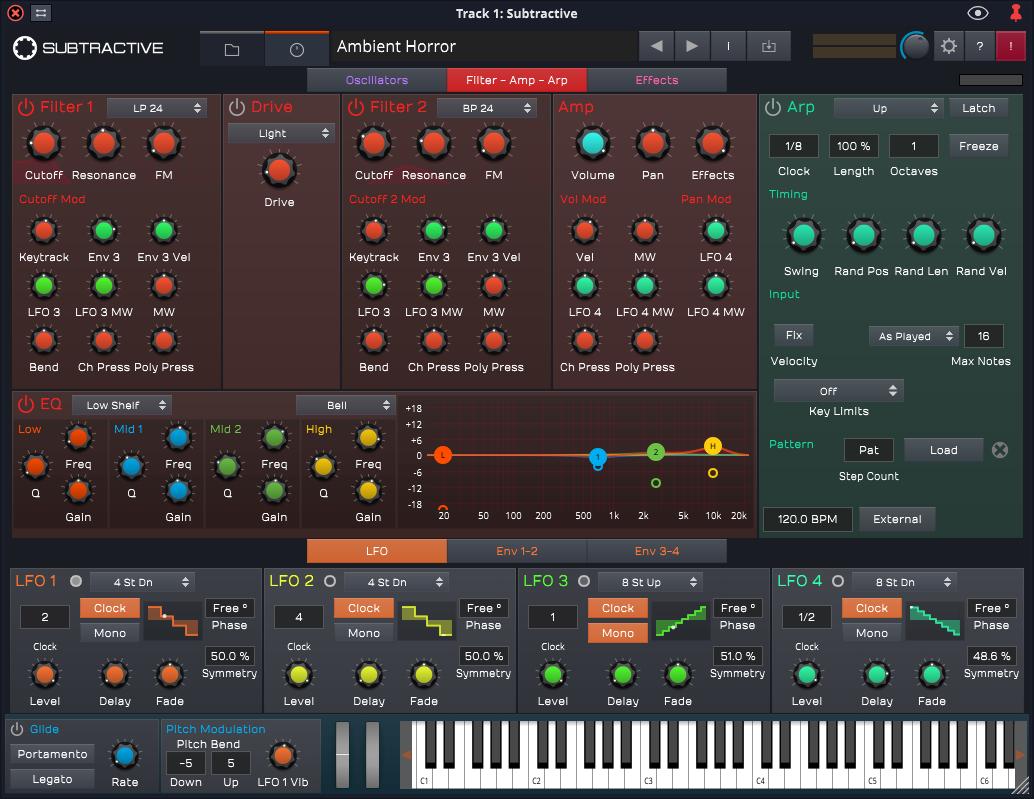This screenshot has height=799, width=1034.
Task: Click the mod wheel slider
Action: click(373, 754)
